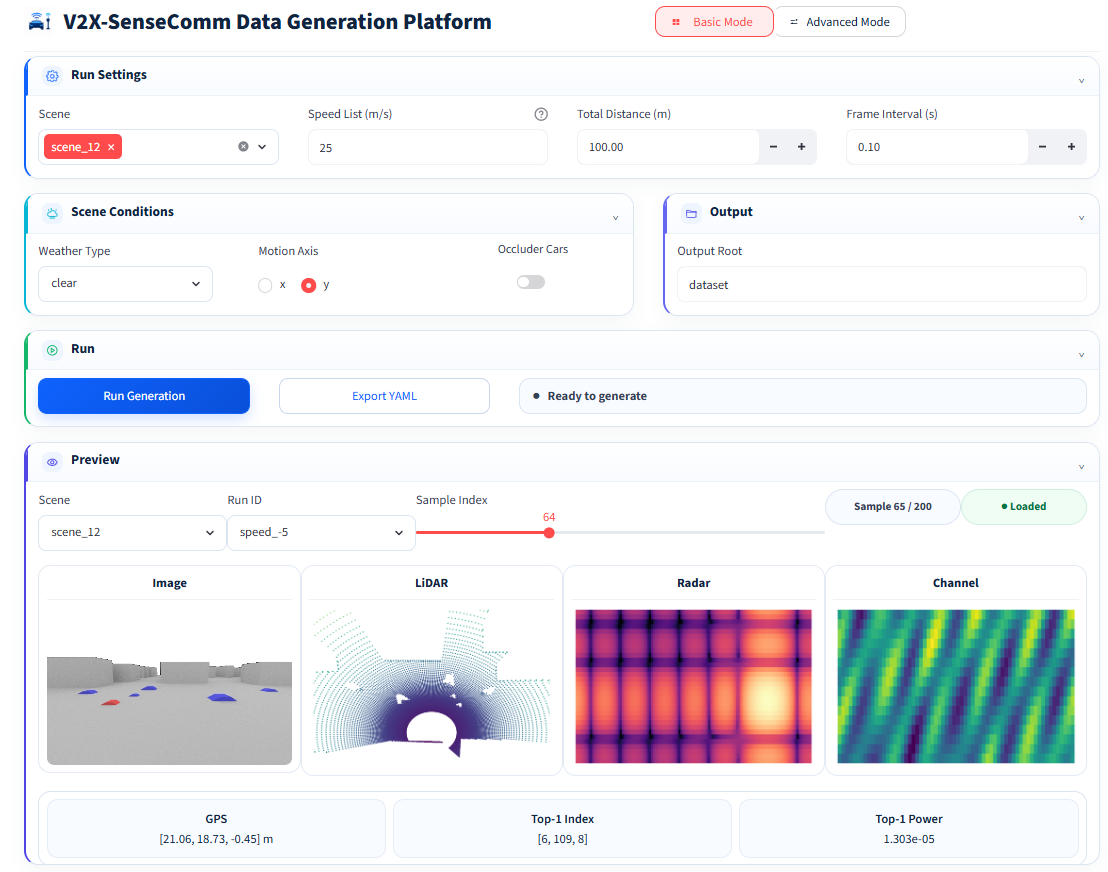Click the Loaded status badge
Screen dimensions: 1108x872
coord(1024,507)
